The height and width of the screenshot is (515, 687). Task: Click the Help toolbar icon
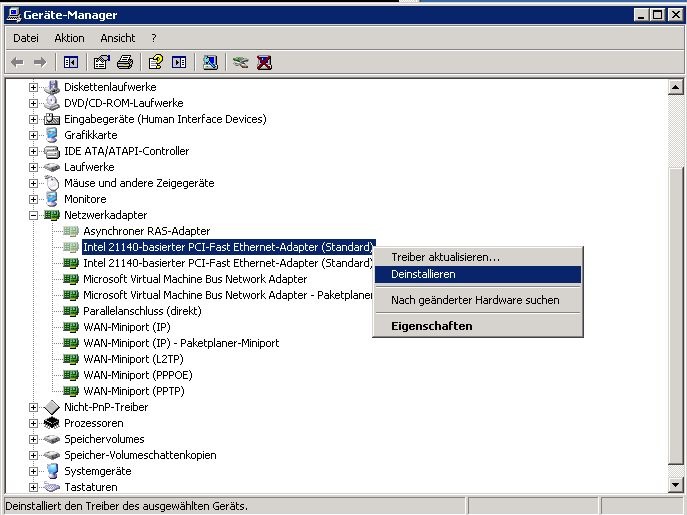[156, 62]
